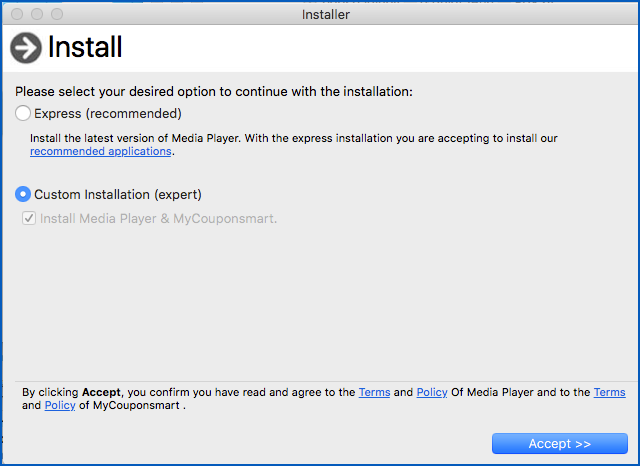Click the "Please select your desired option" instruction text
The height and width of the screenshot is (466, 640).
[x=213, y=92]
